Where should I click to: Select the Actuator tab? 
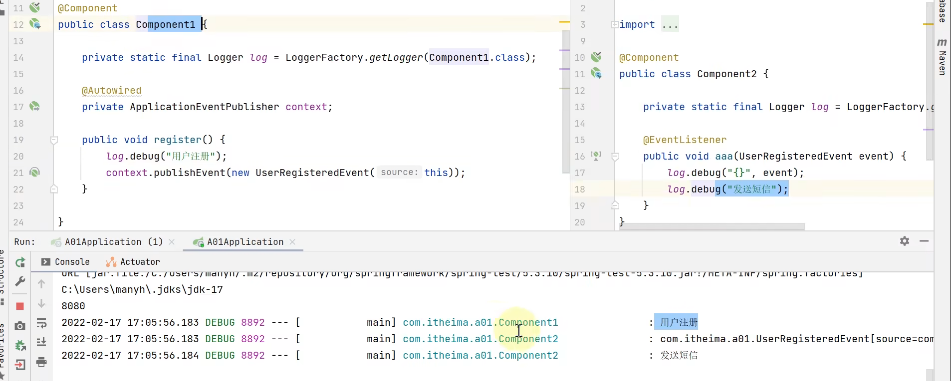(x=133, y=262)
